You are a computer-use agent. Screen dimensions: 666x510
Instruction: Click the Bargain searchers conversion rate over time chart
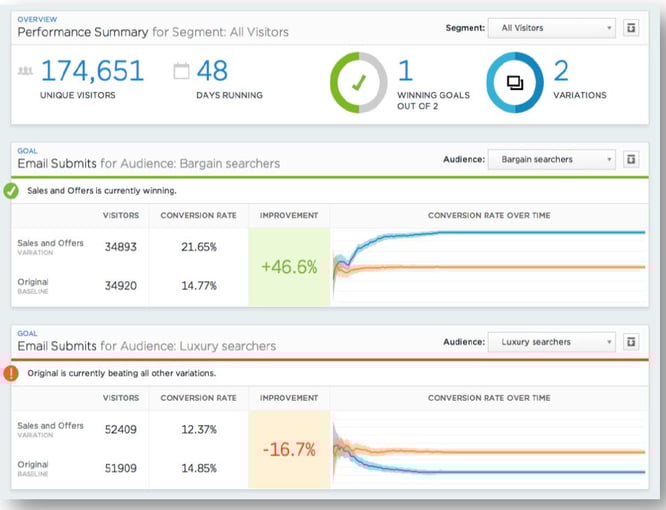pos(489,267)
